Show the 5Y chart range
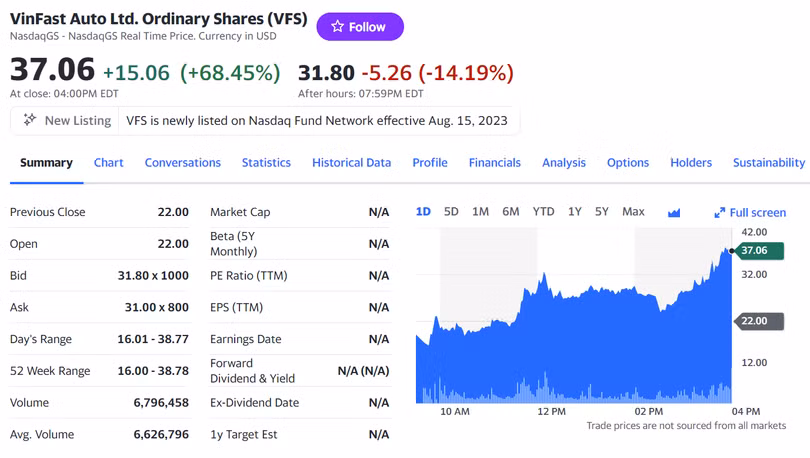Screen dimensions: 810x458 (x=601, y=211)
